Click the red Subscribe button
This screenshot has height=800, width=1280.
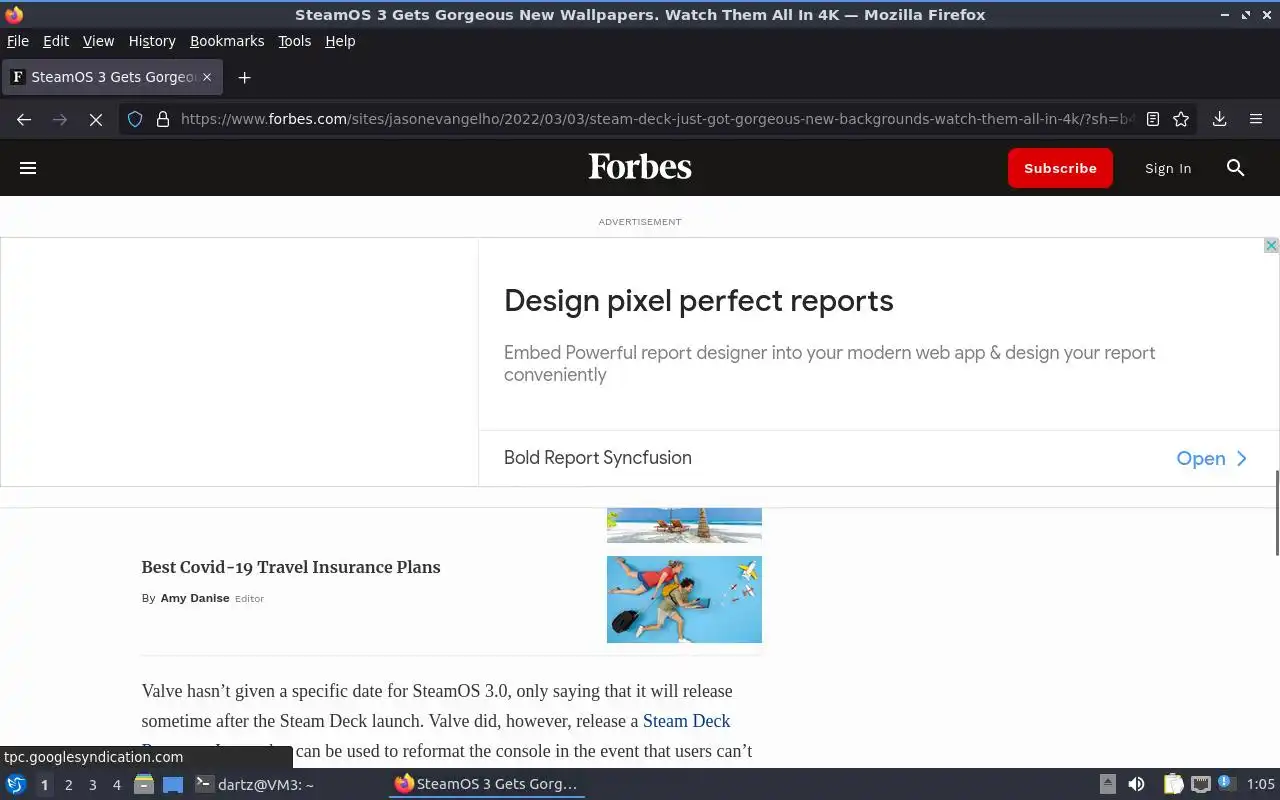click(x=1060, y=168)
